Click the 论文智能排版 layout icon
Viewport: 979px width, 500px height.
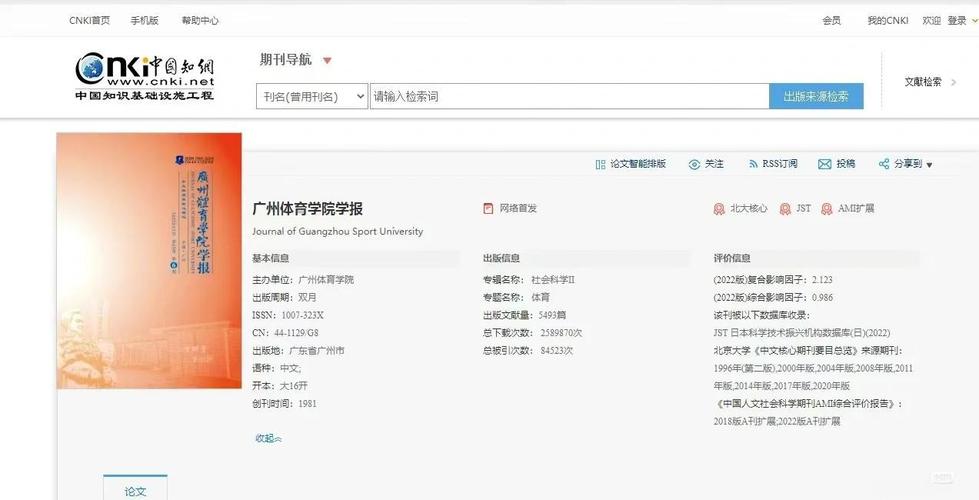click(600, 164)
